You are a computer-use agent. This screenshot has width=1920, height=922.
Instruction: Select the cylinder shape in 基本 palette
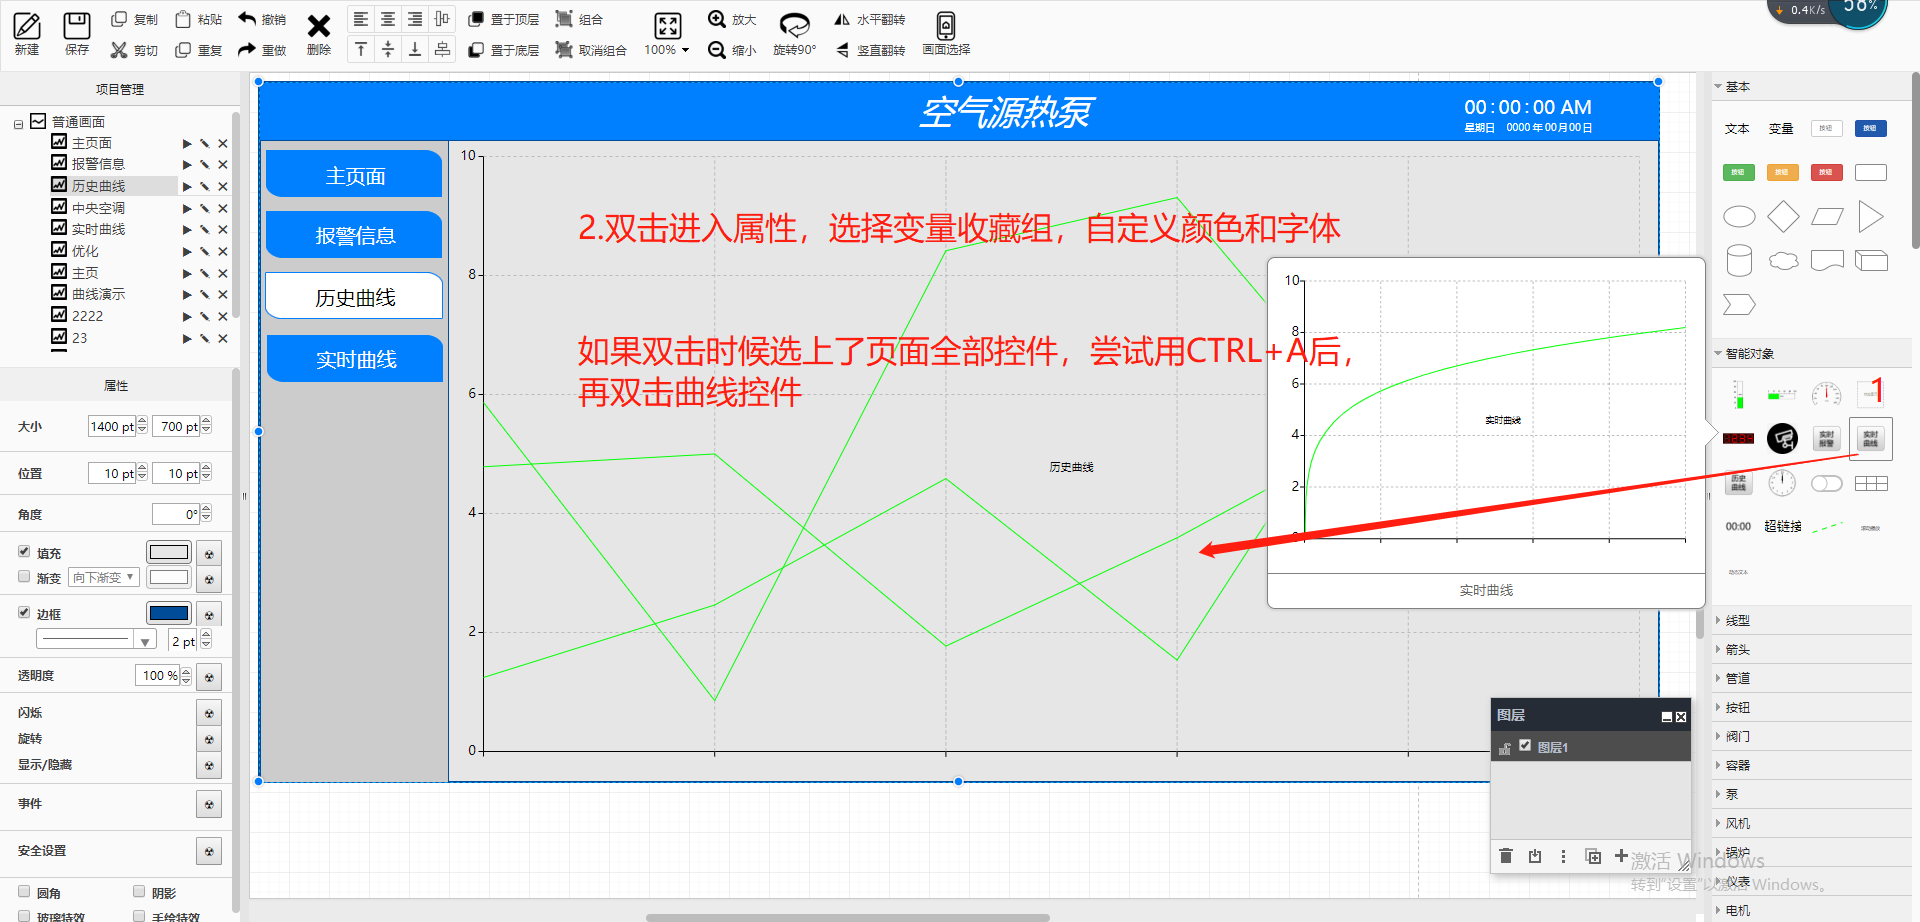[1739, 261]
